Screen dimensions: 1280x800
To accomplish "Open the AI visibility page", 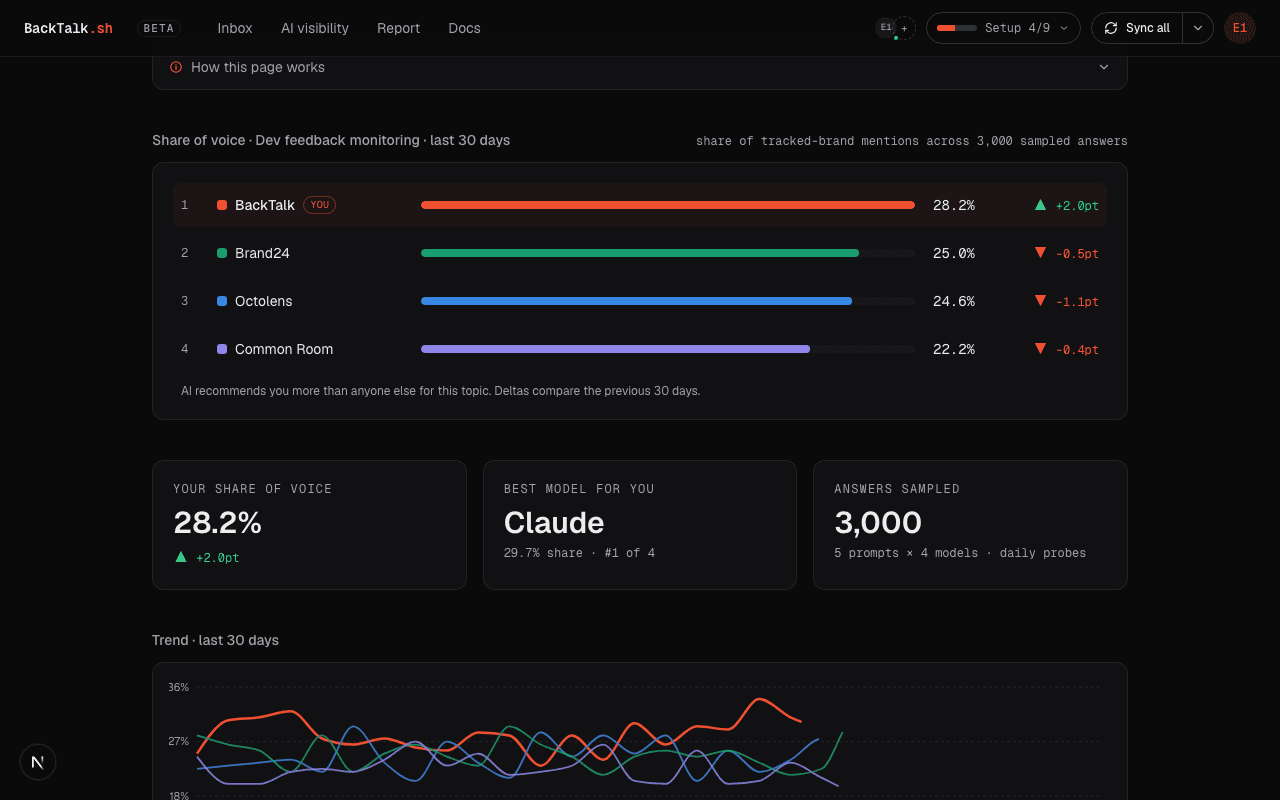I will 315,28.
